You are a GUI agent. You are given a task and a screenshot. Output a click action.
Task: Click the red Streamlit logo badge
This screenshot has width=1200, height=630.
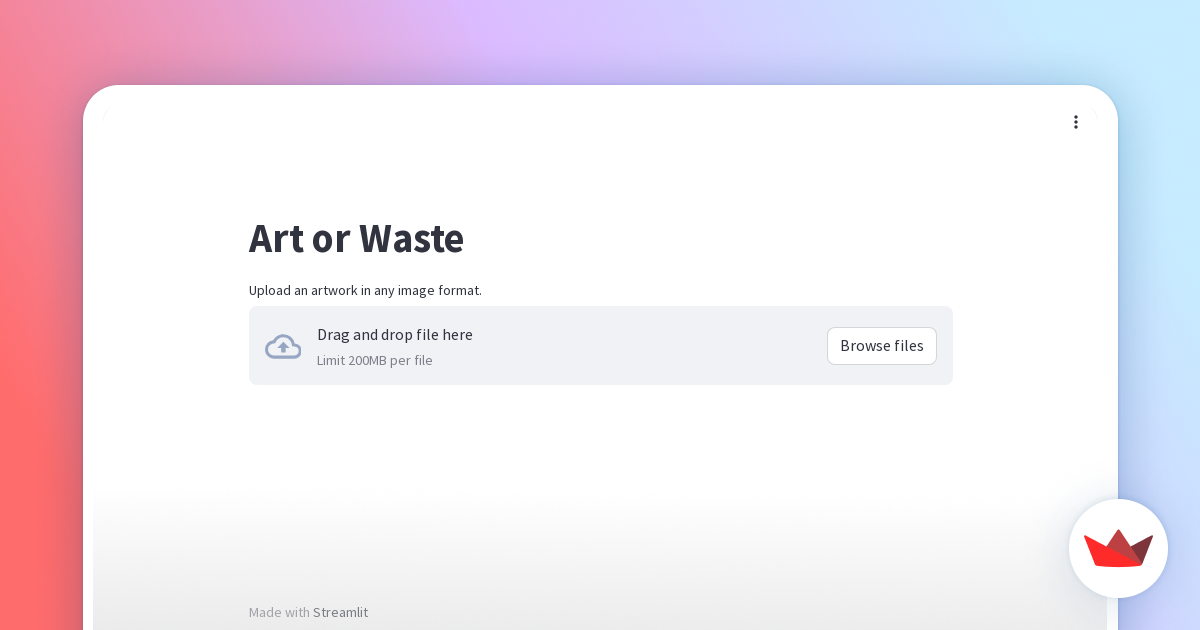1118,549
